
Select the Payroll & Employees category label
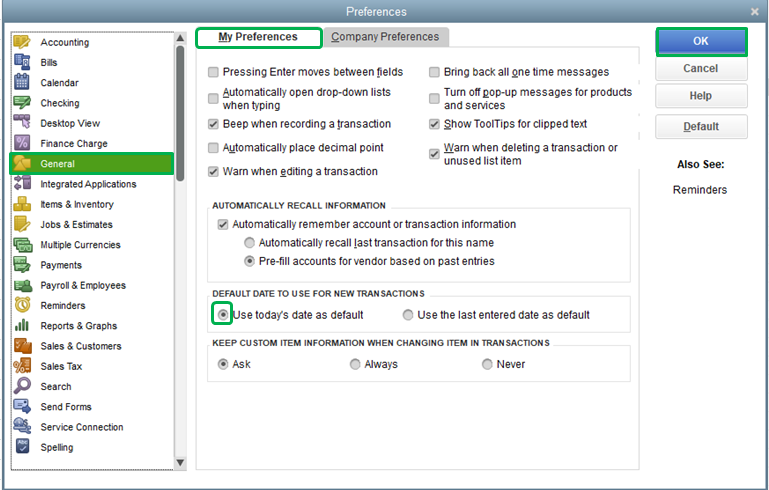[x=83, y=285]
